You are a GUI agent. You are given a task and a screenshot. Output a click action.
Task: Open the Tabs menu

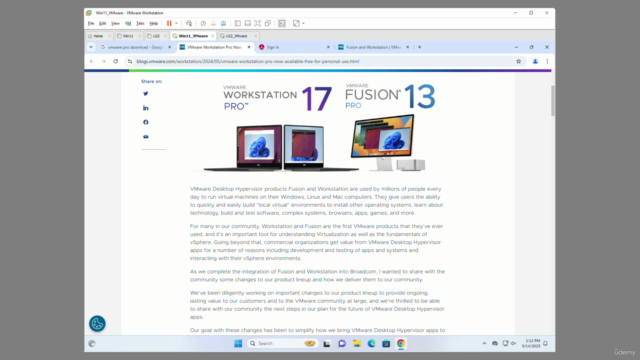[x=140, y=24]
